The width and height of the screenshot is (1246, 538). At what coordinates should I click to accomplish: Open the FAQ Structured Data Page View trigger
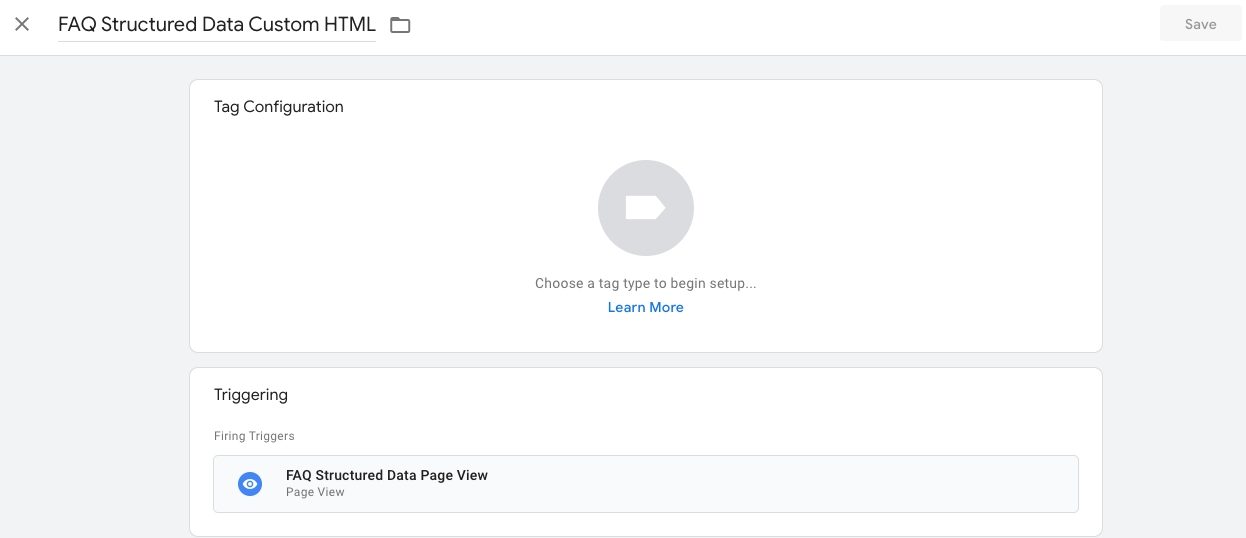(387, 475)
